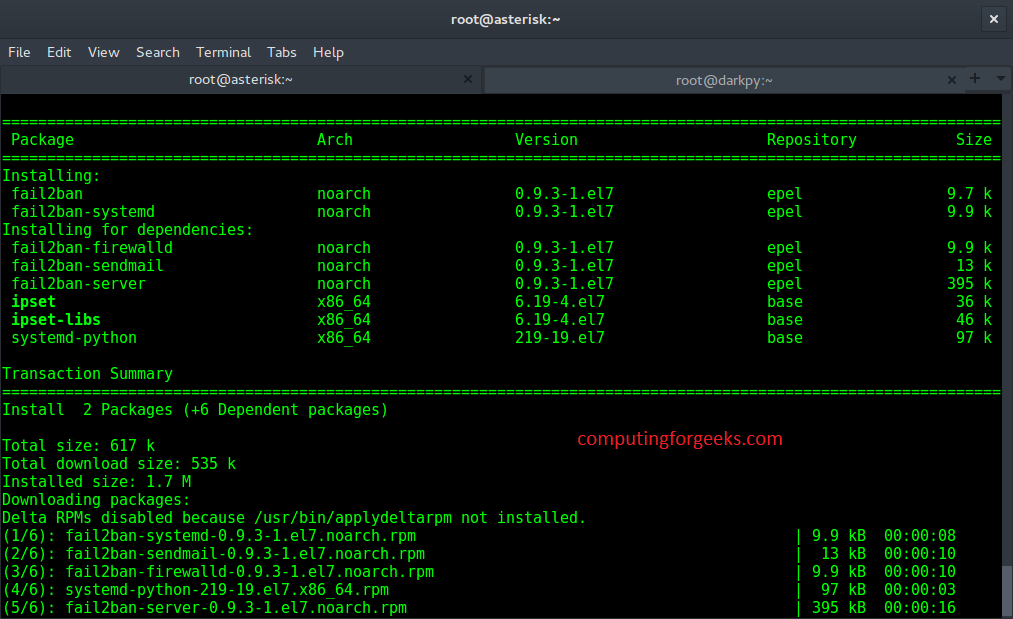This screenshot has height=619, width=1013.
Task: Open the View menu
Action: point(103,52)
